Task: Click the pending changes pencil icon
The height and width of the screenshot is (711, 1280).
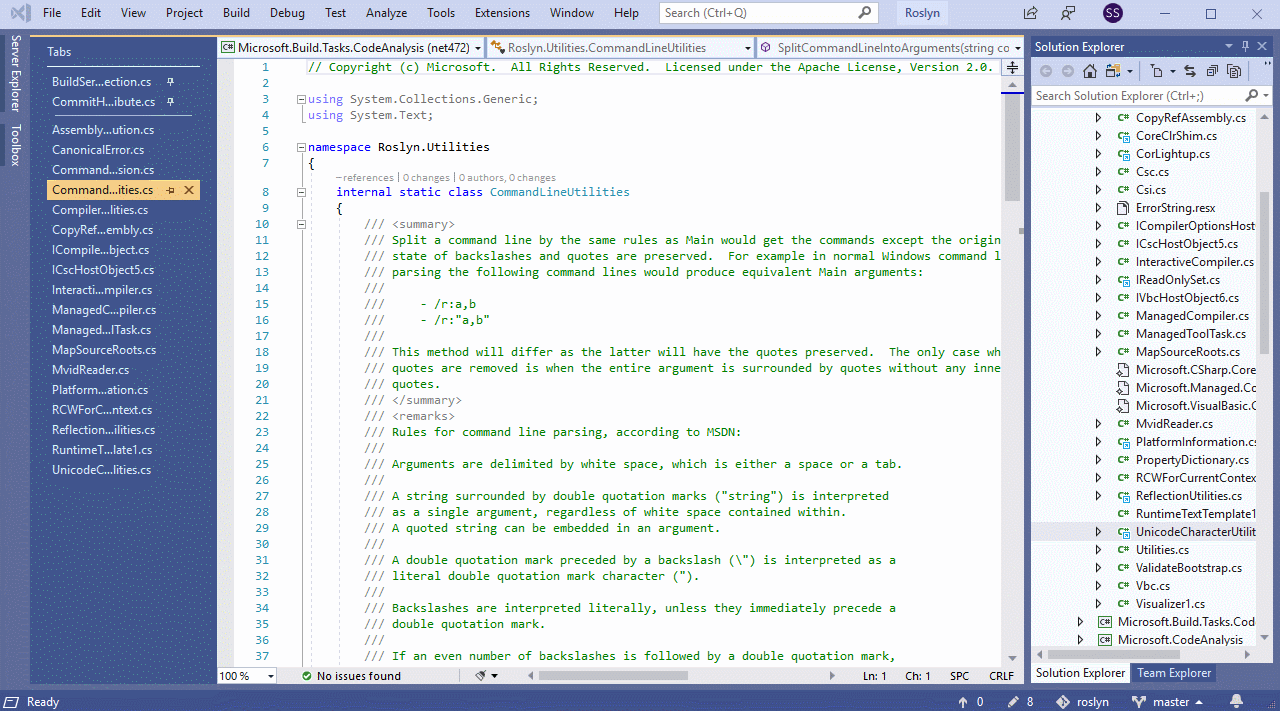Action: coord(1013,701)
